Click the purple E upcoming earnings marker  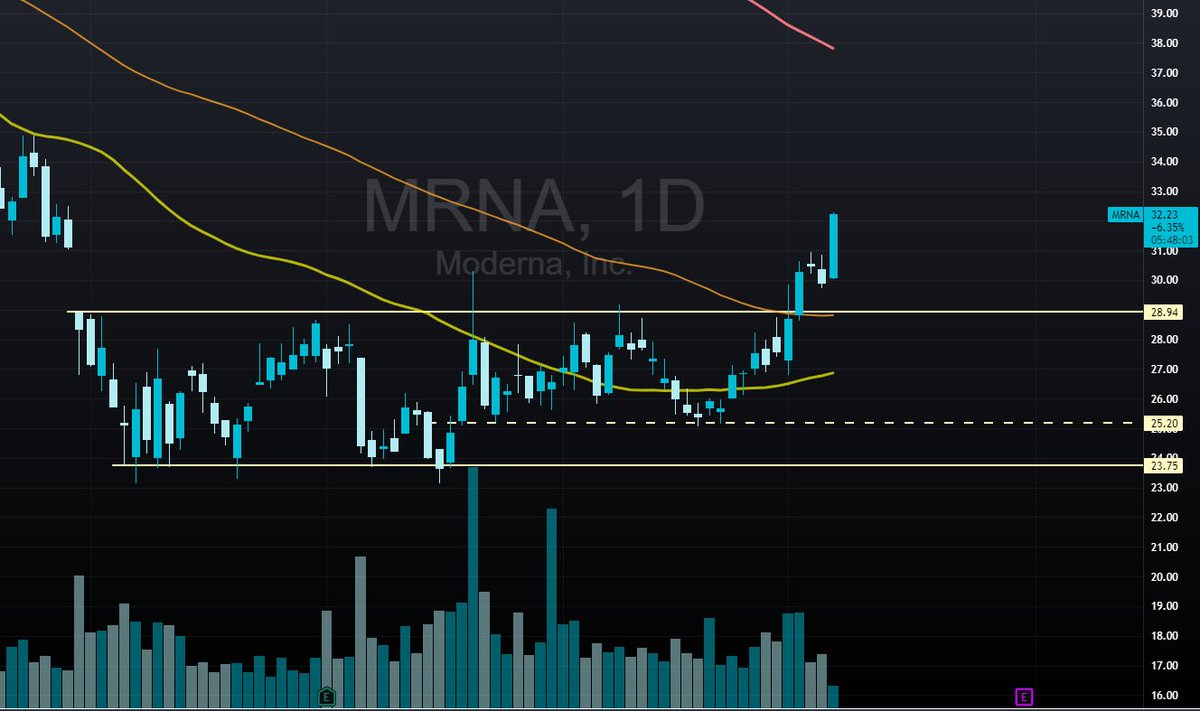[x=1023, y=695]
